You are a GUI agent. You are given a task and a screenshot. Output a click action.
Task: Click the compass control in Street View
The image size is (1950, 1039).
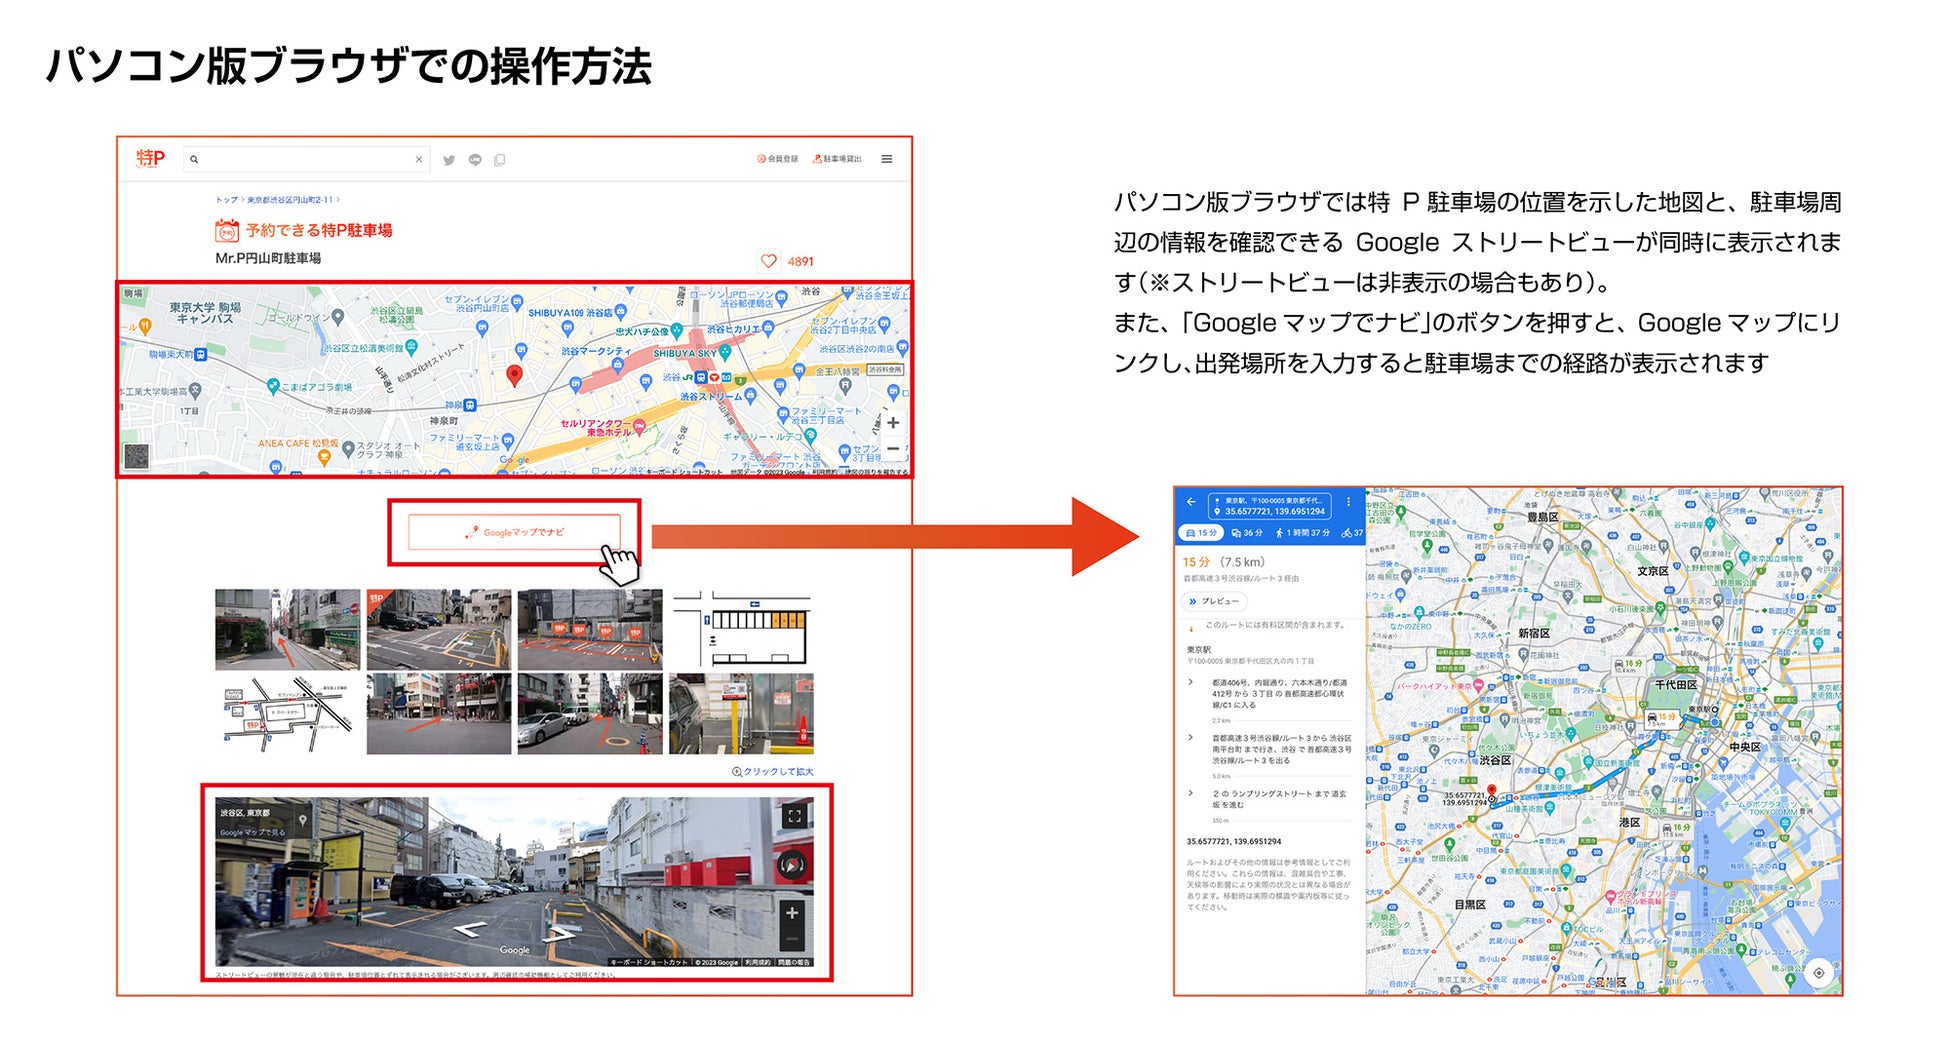pos(792,866)
